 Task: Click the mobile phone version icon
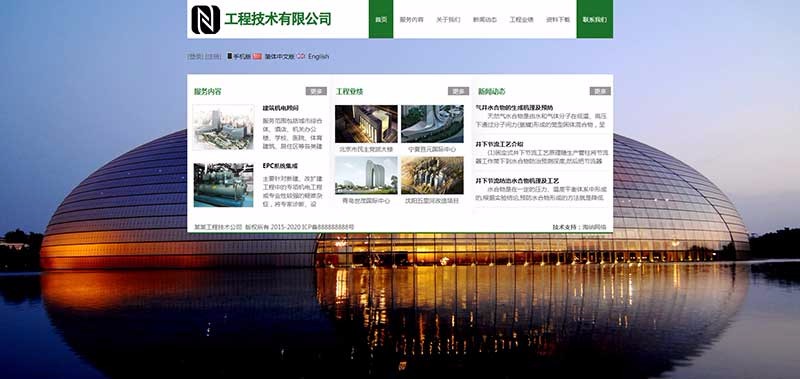[230, 56]
